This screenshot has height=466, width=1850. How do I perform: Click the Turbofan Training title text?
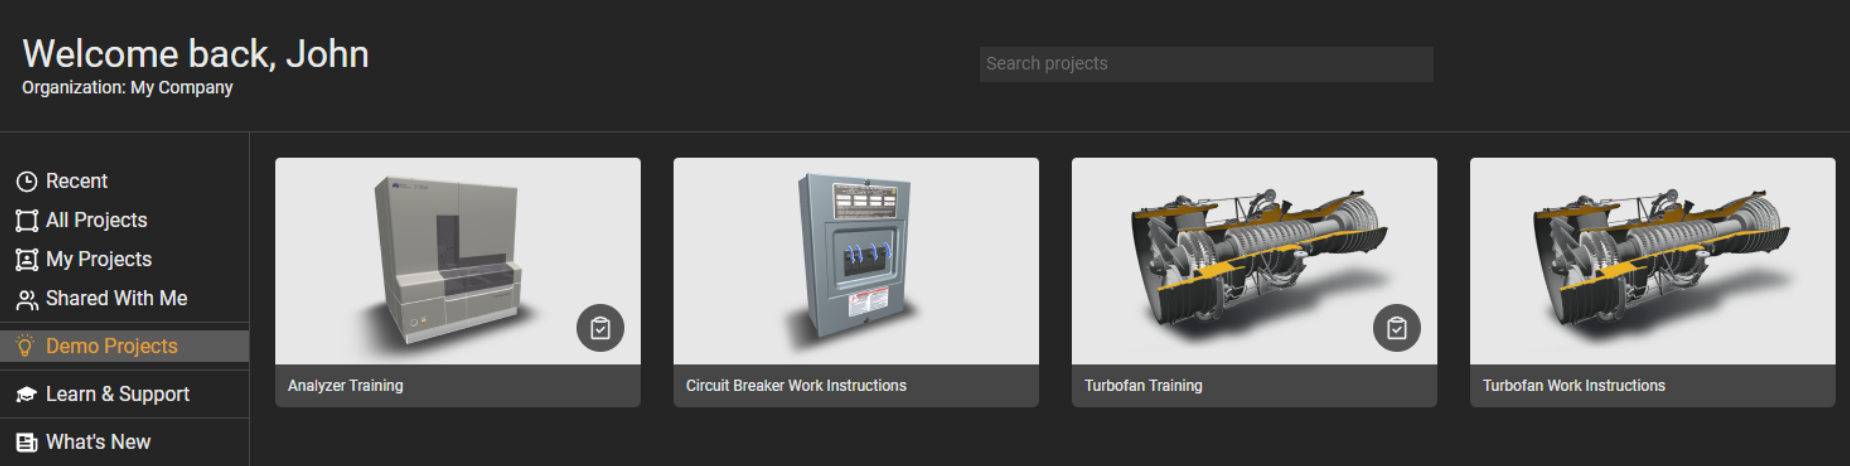[1143, 386]
